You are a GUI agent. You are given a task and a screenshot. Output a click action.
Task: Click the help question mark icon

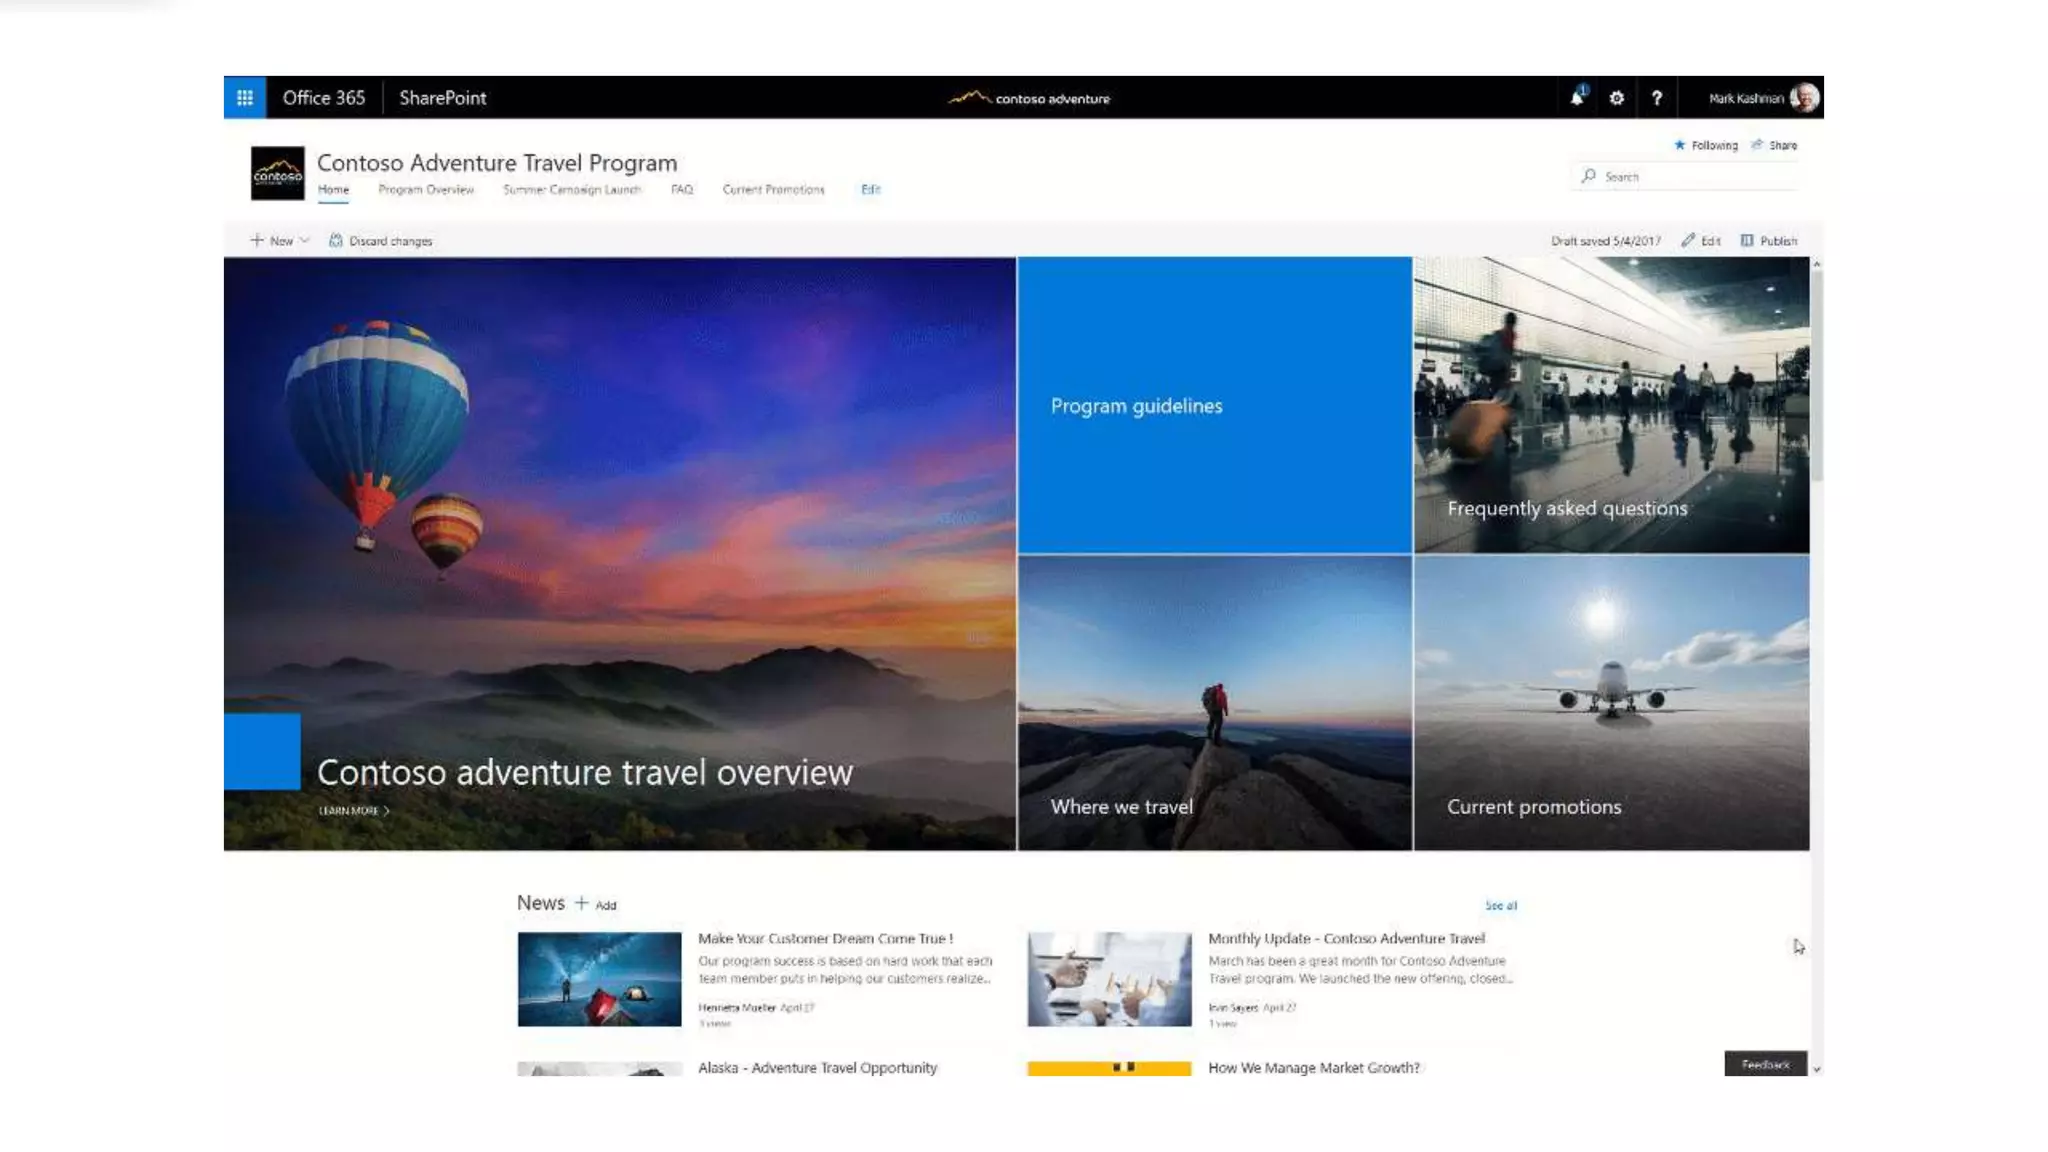pos(1657,98)
